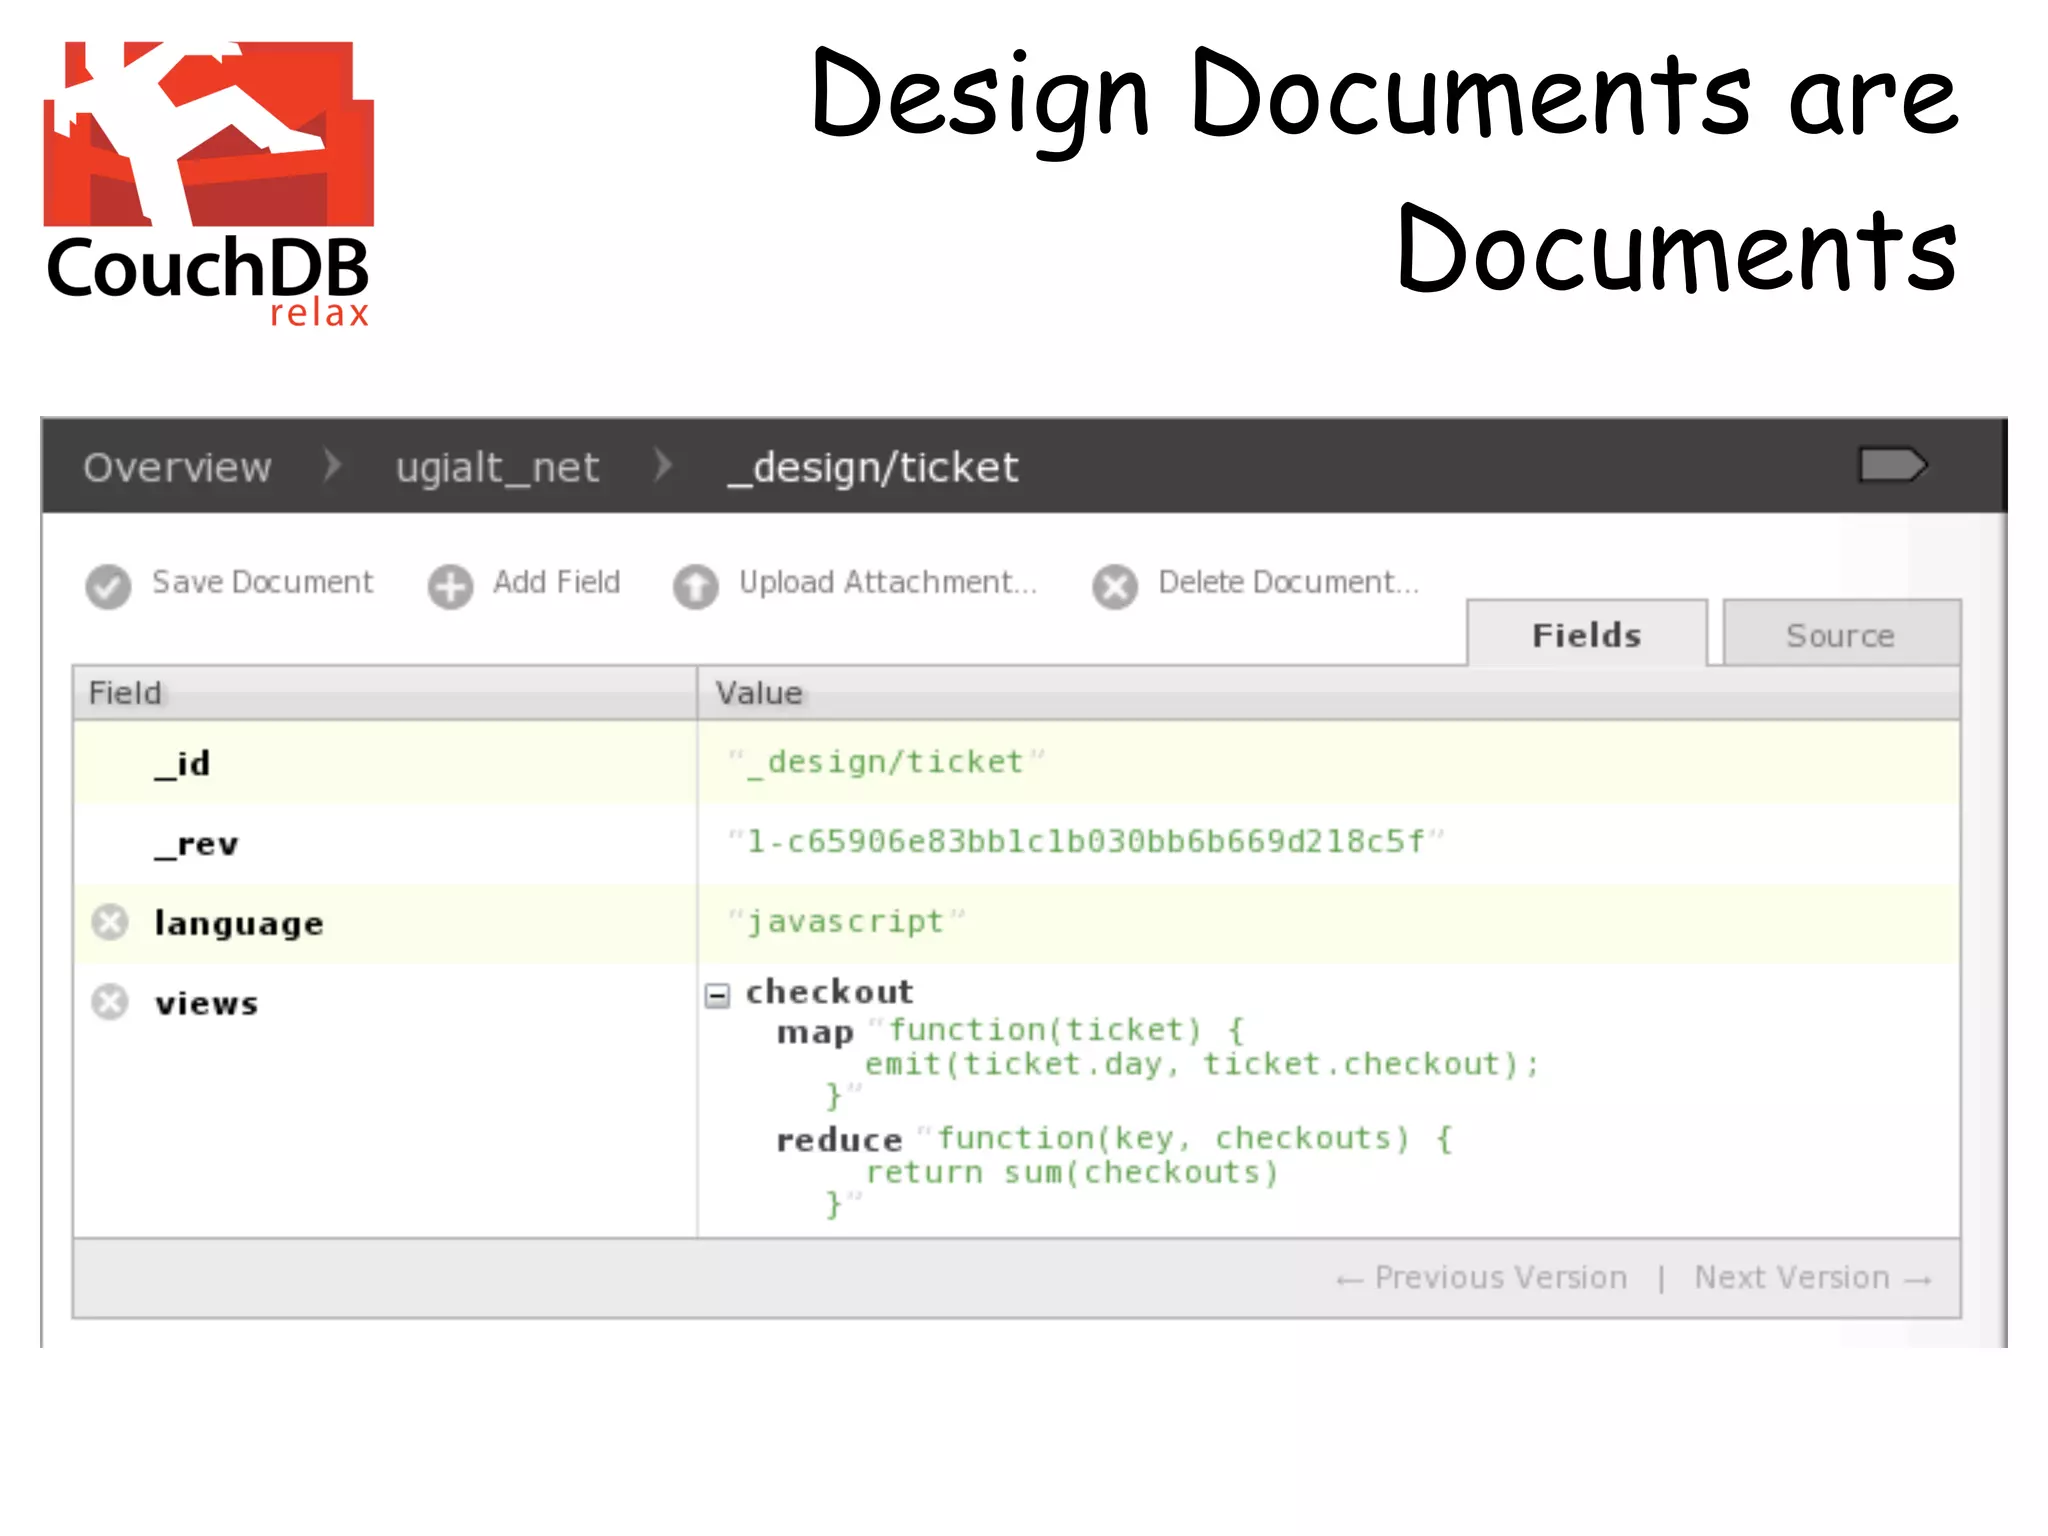
Task: Click the breadcrumb chevron after ugialt_net
Action: (662, 466)
